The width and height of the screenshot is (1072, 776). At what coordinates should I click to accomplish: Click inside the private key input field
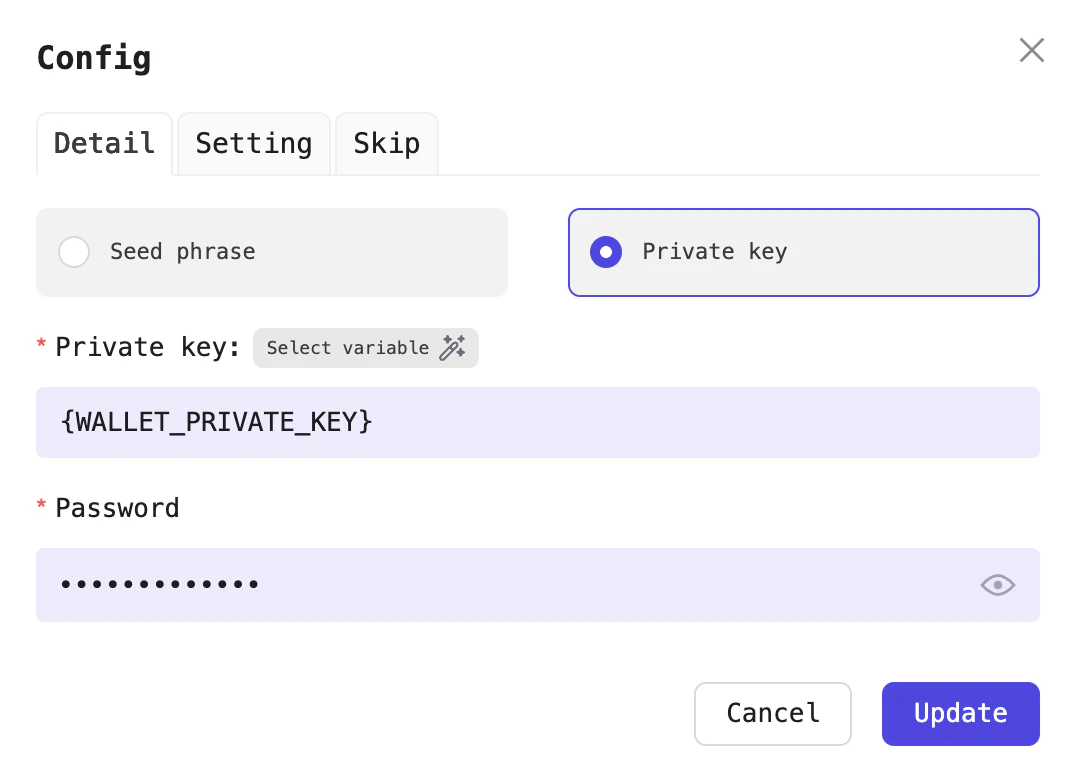click(x=538, y=422)
